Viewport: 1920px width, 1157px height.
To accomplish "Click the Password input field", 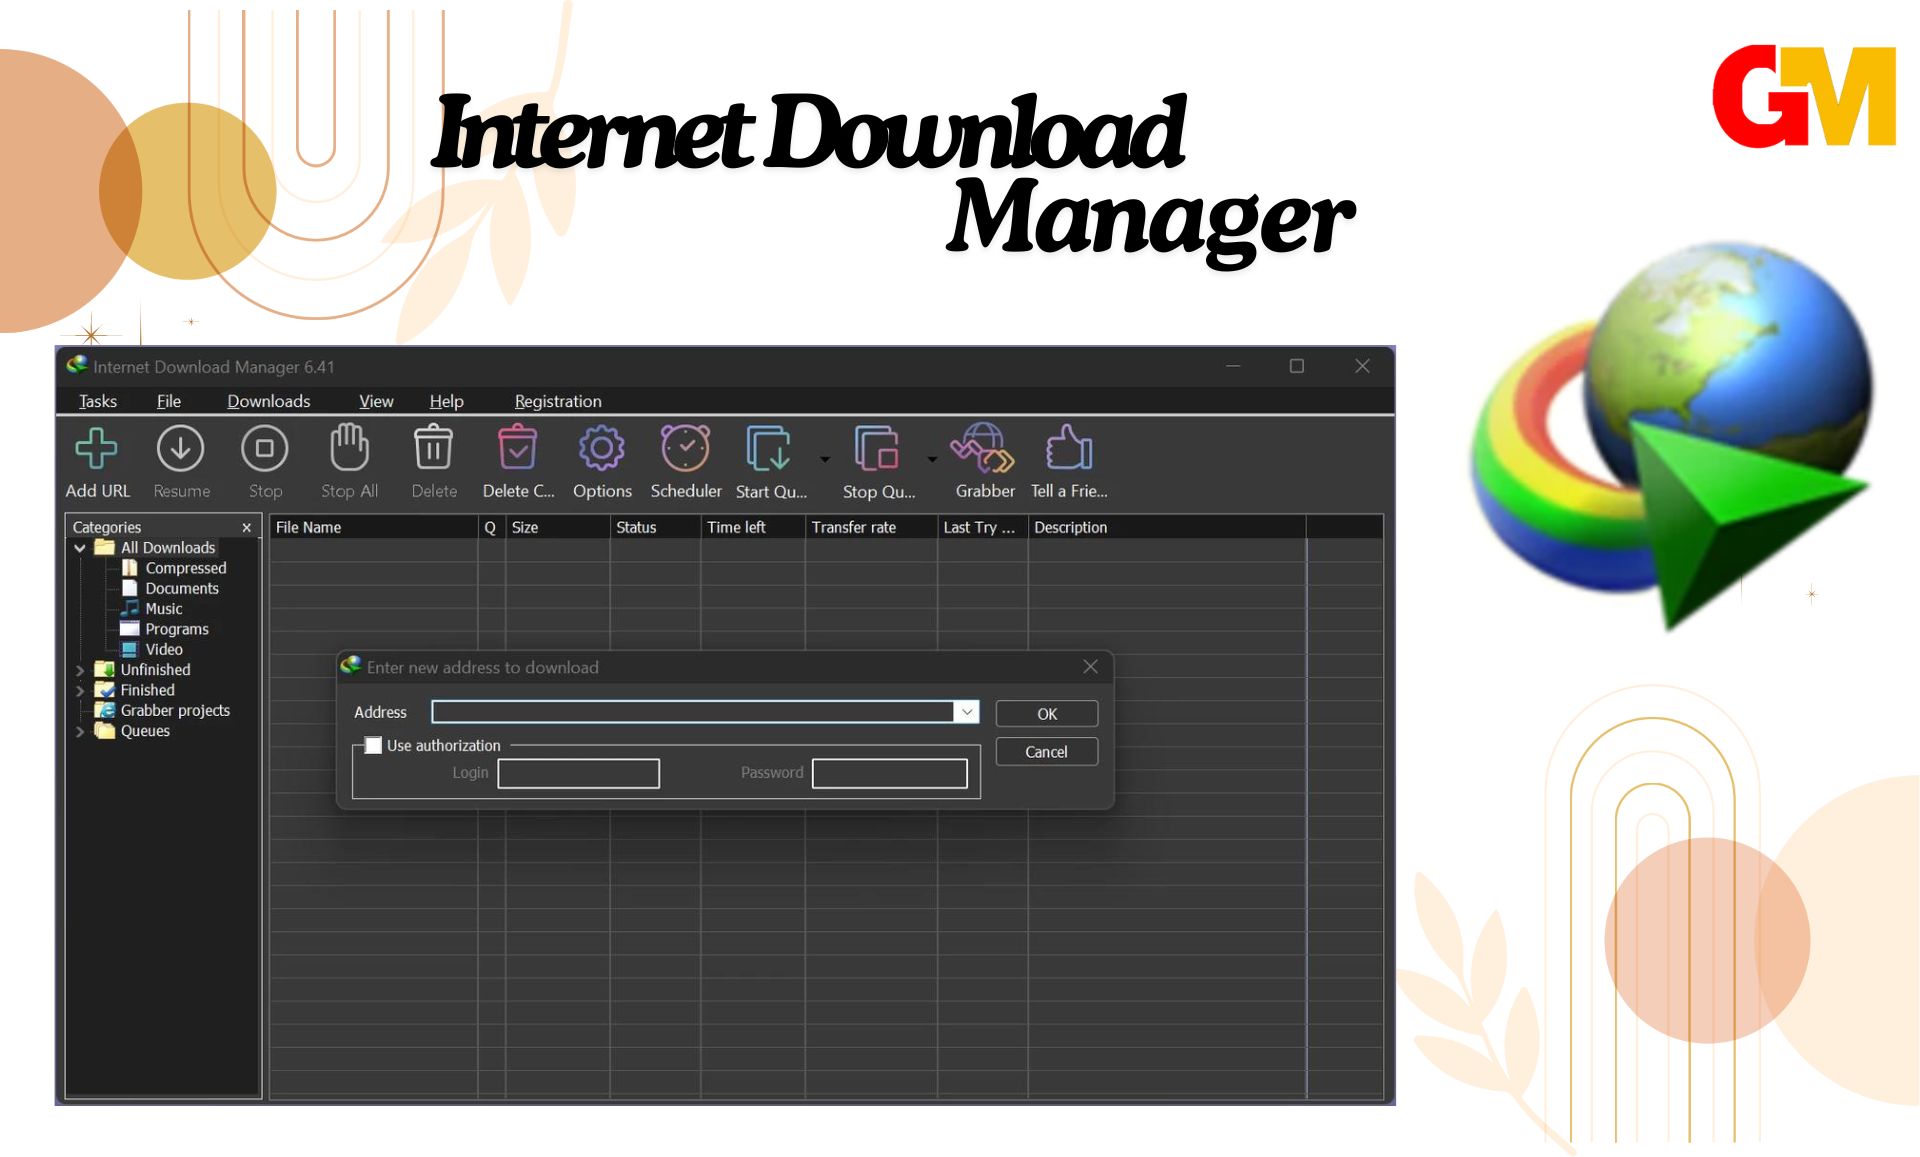I will [890, 773].
